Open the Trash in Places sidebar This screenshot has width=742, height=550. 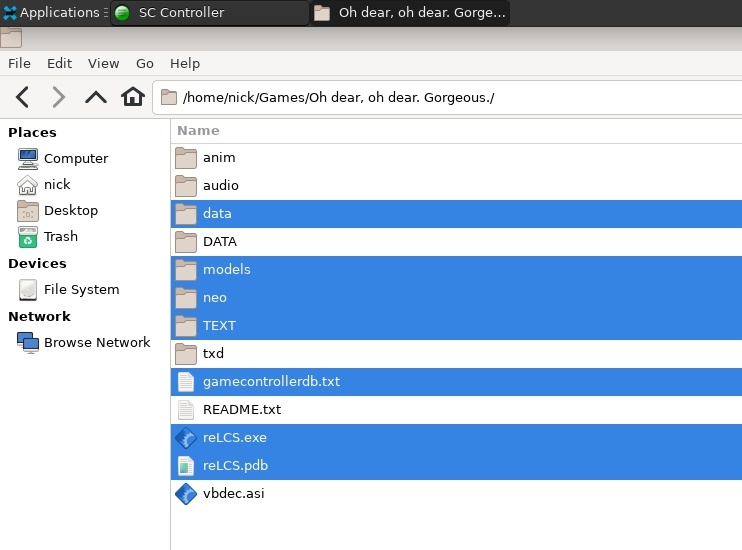coord(60,237)
